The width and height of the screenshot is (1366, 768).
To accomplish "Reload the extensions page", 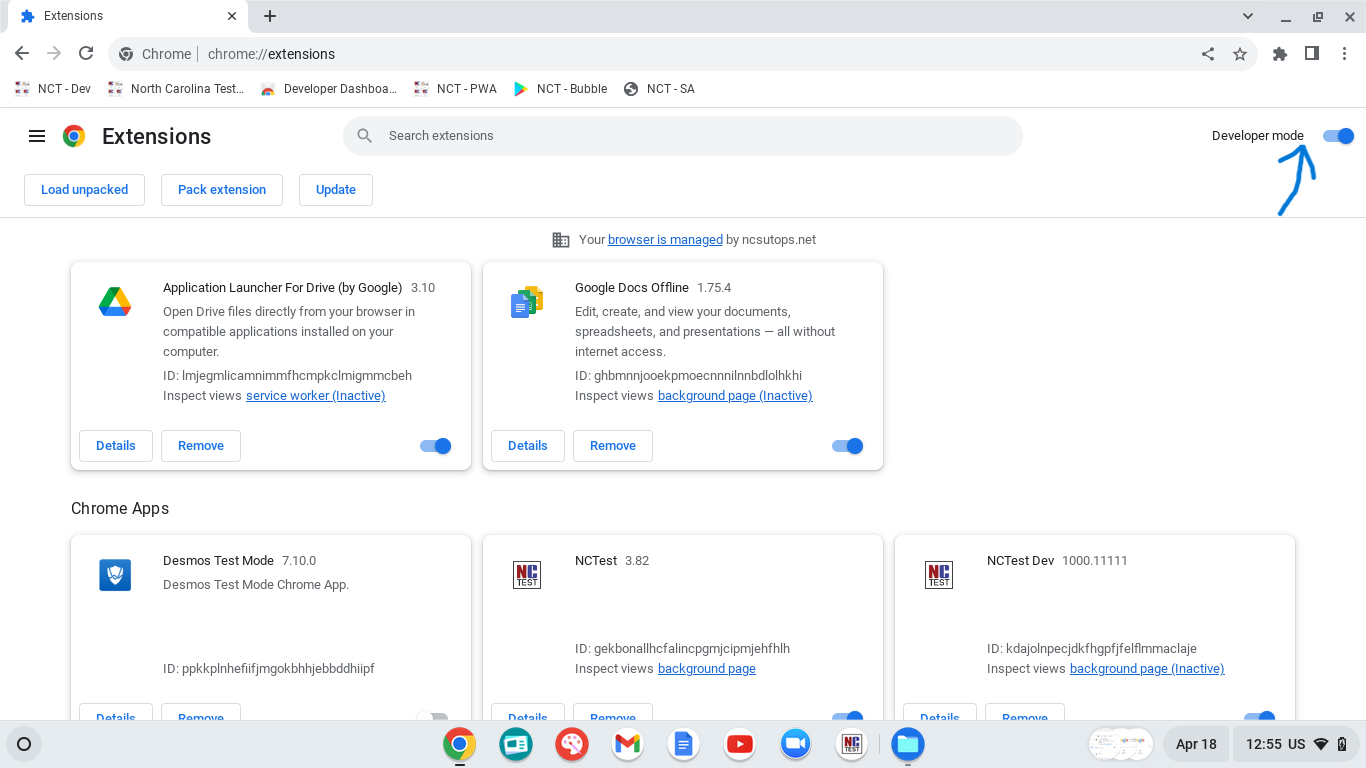I will pyautogui.click(x=86, y=54).
